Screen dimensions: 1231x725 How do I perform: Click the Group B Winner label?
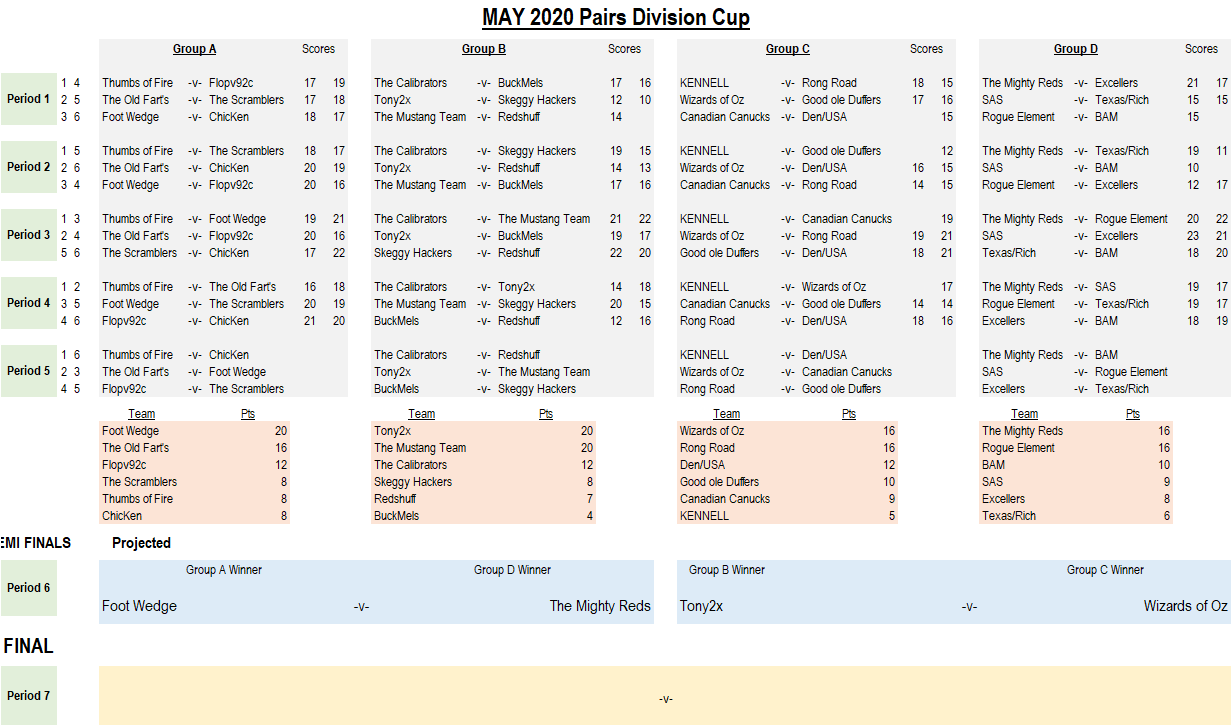click(726, 570)
